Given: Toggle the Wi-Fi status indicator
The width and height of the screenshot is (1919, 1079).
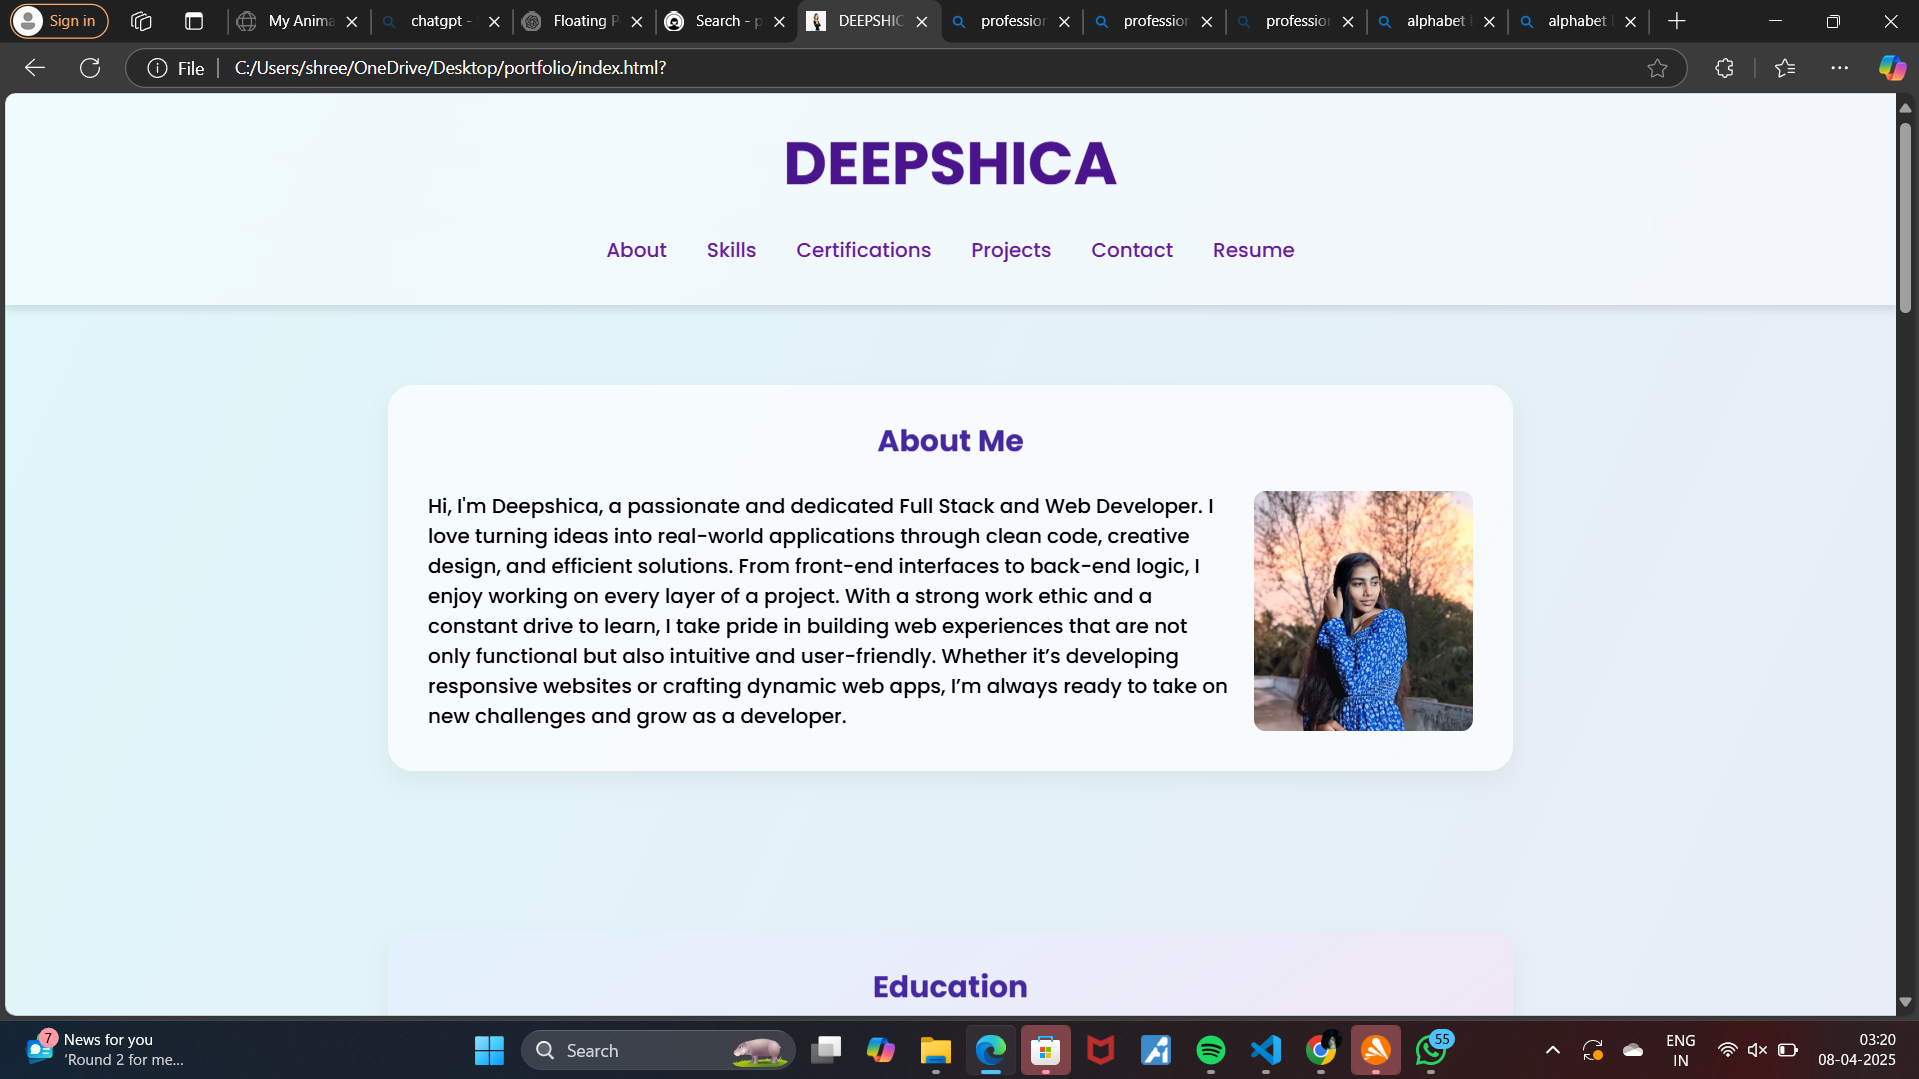Looking at the screenshot, I should pyautogui.click(x=1727, y=1050).
